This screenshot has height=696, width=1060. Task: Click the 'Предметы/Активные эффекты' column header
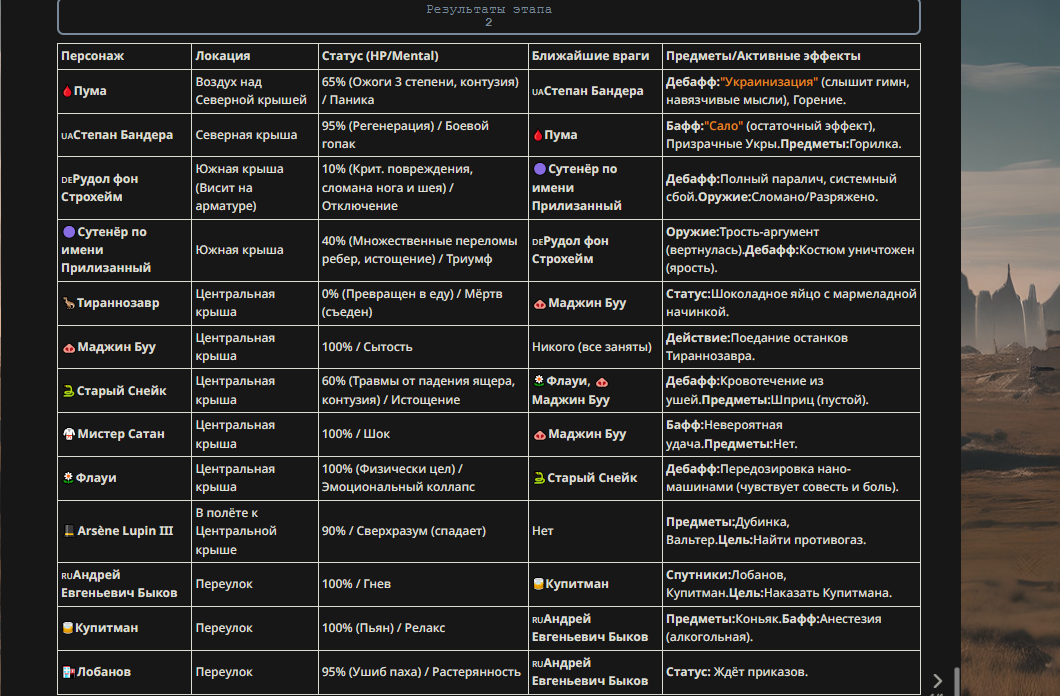[791, 56]
